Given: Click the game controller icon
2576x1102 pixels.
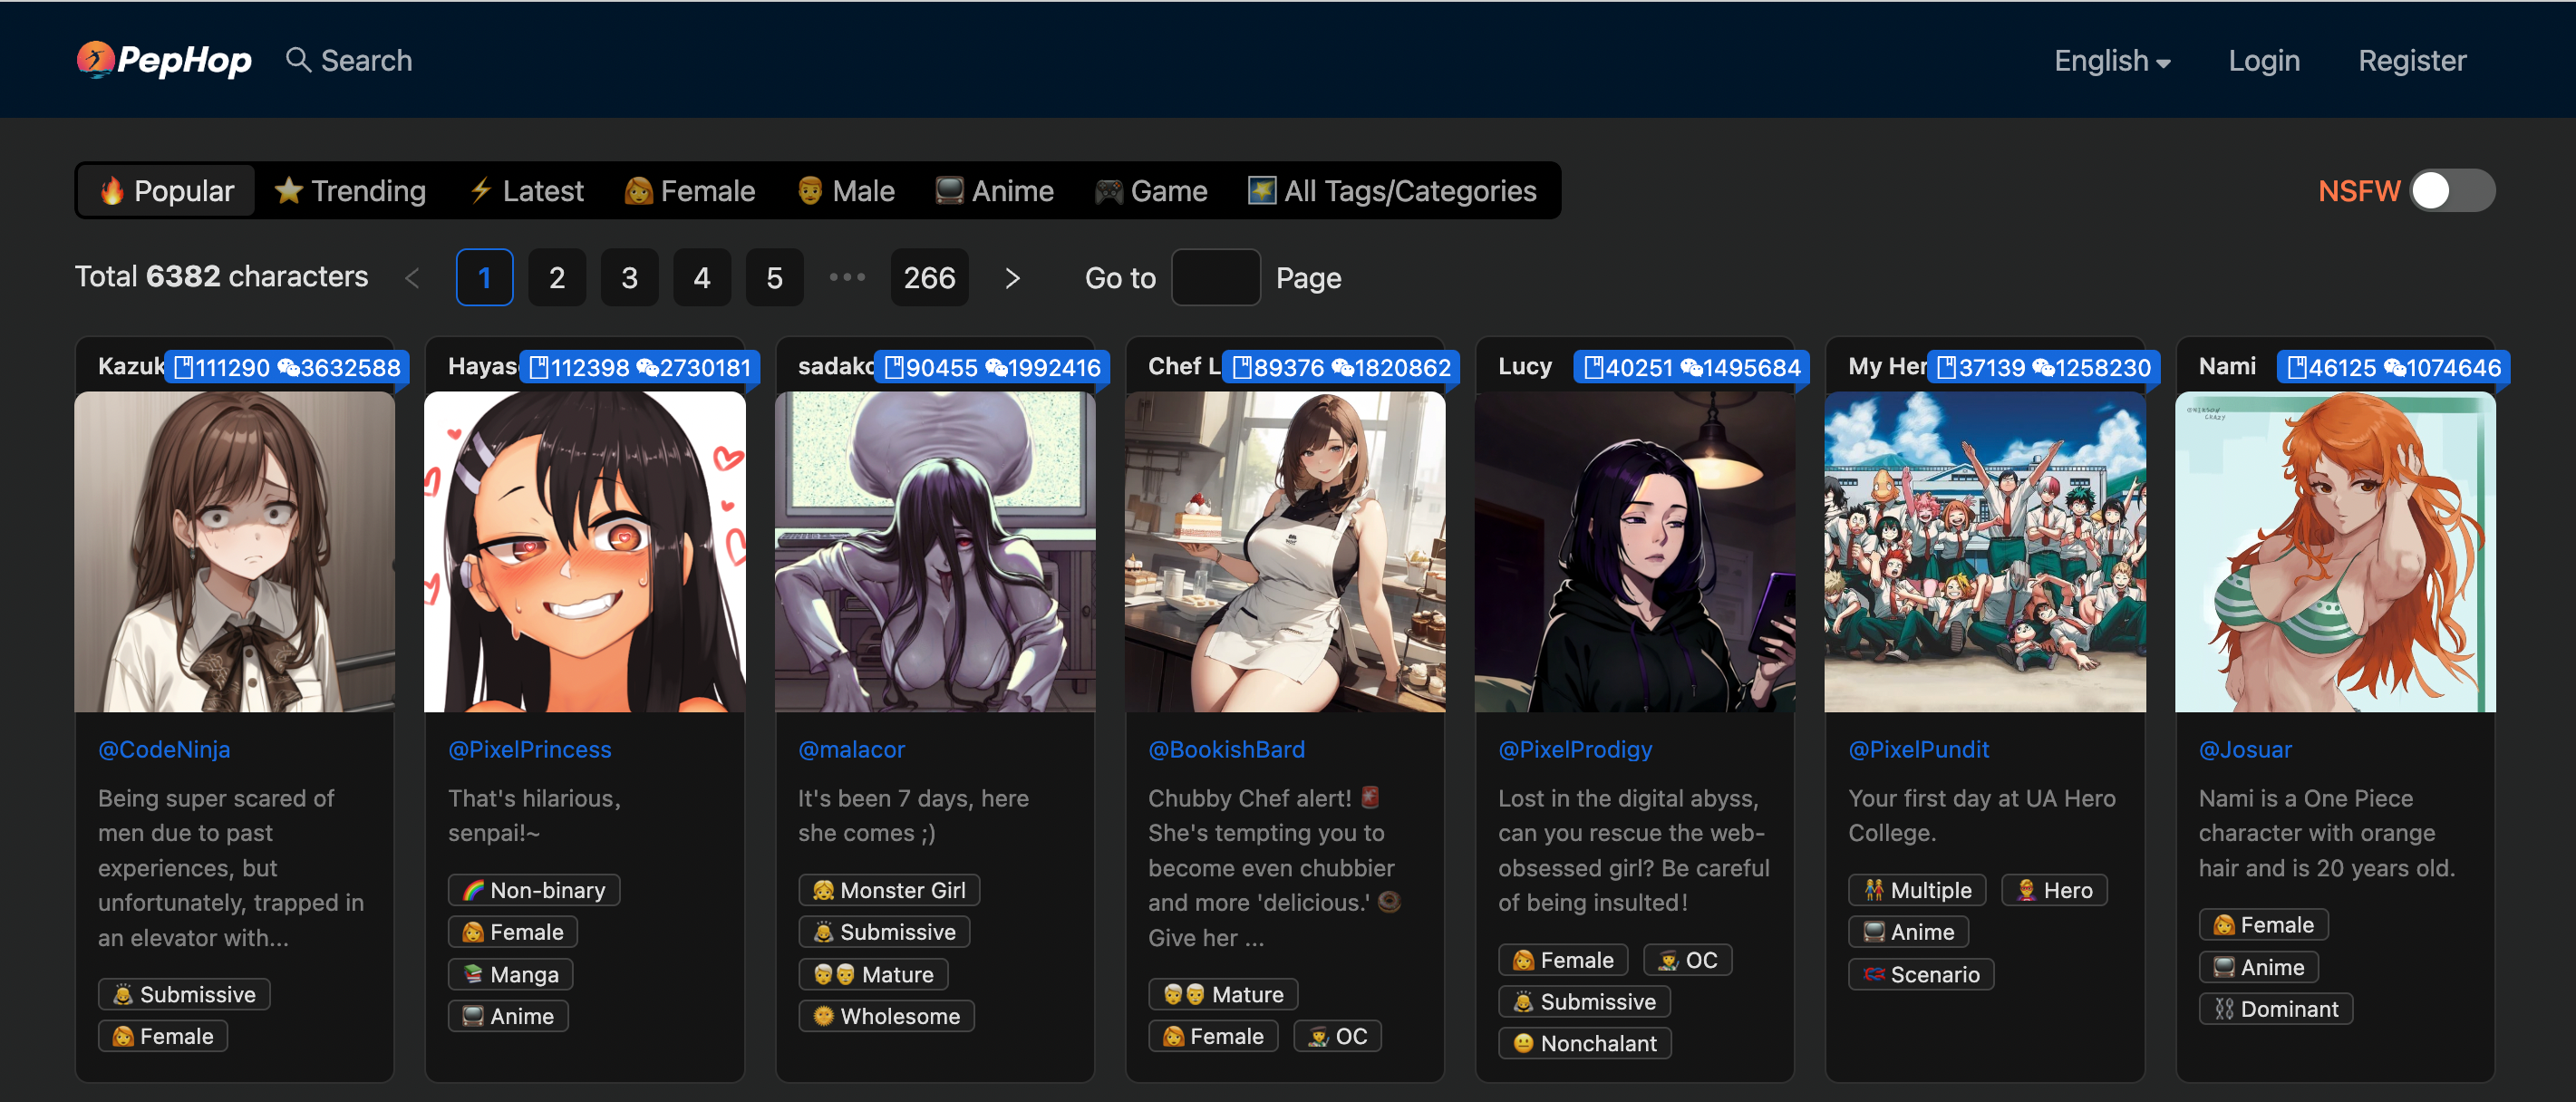Looking at the screenshot, I should (1108, 190).
